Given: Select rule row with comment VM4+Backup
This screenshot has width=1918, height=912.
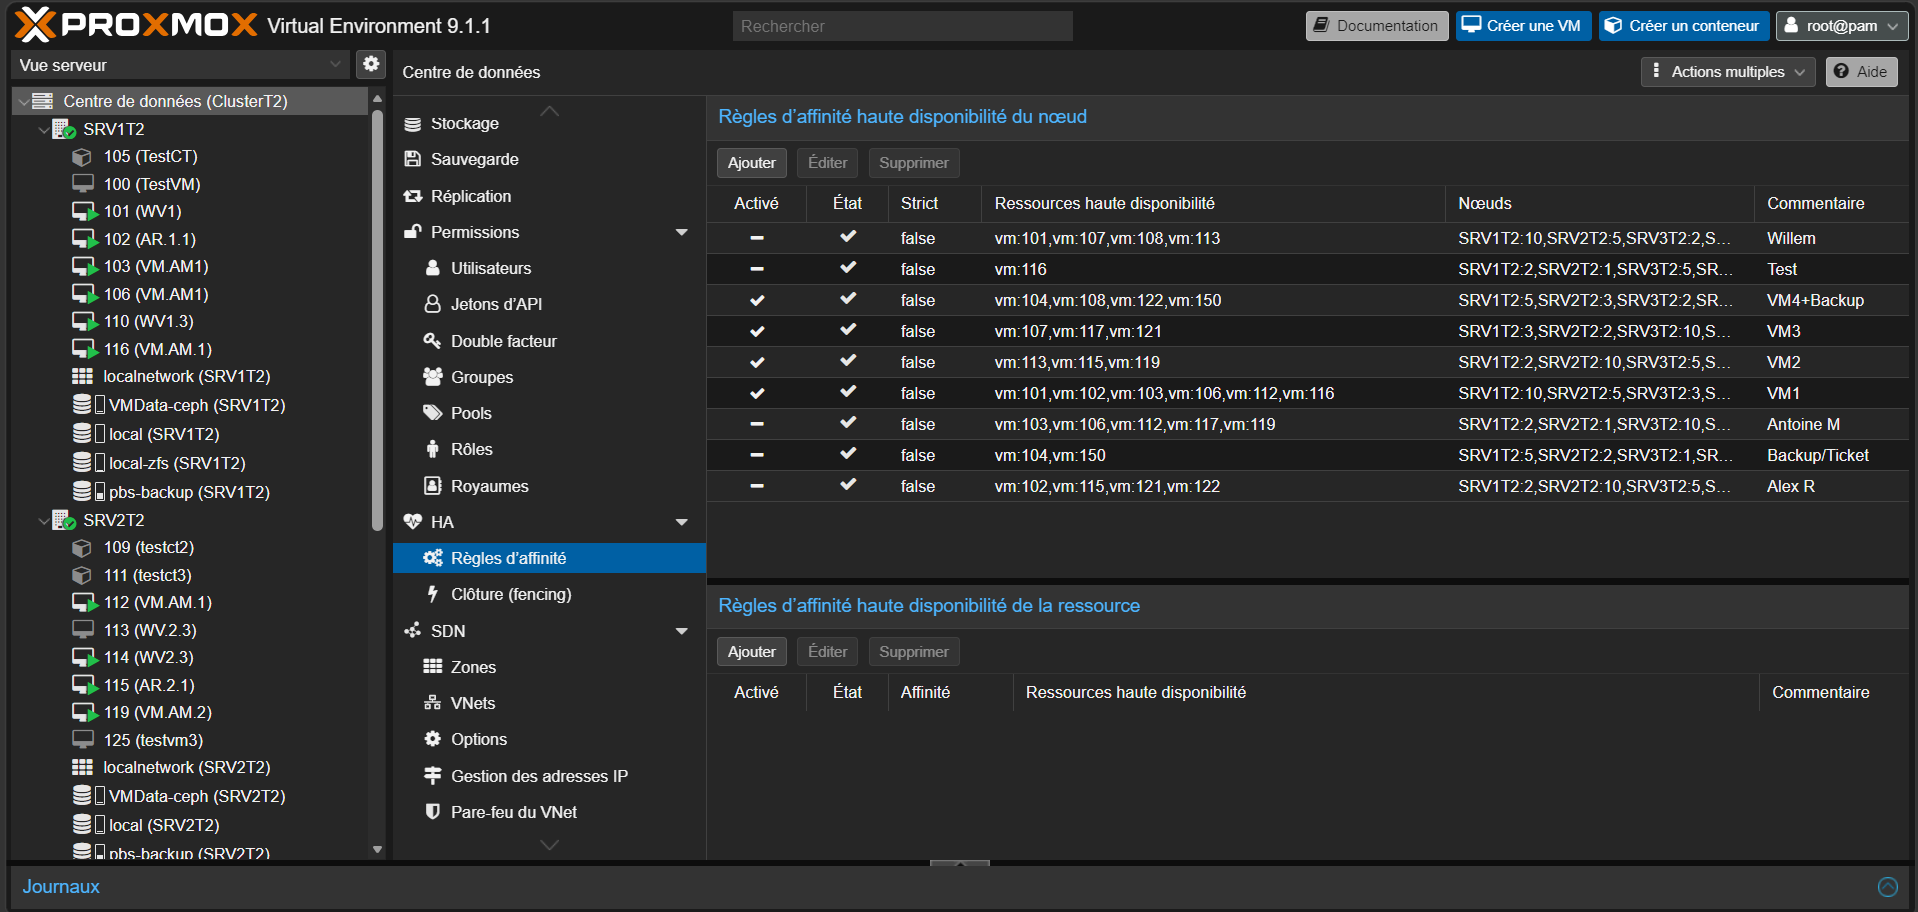Looking at the screenshot, I should (1307, 300).
